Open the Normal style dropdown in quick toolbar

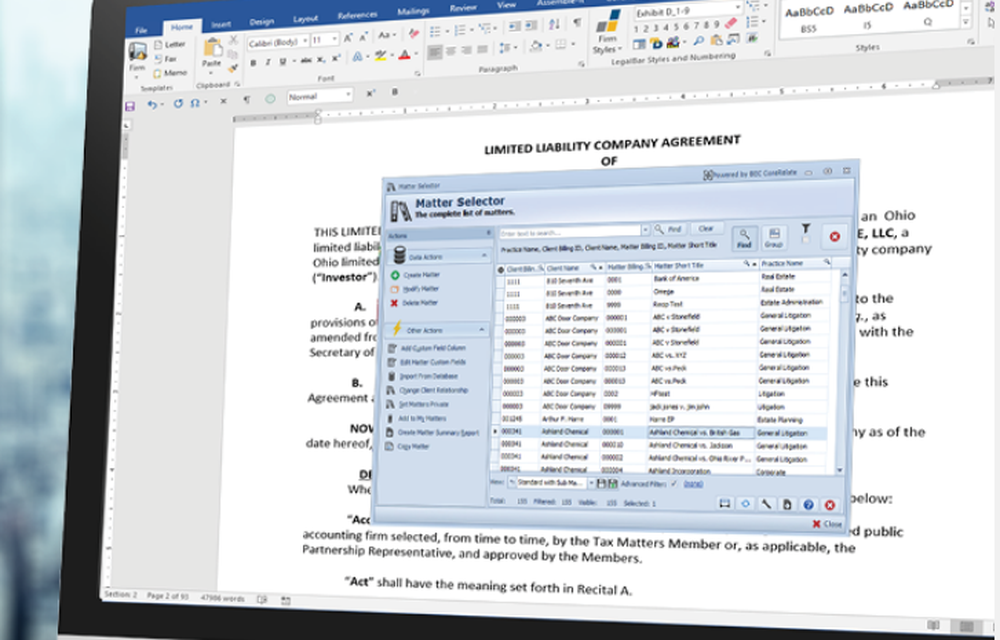click(348, 94)
